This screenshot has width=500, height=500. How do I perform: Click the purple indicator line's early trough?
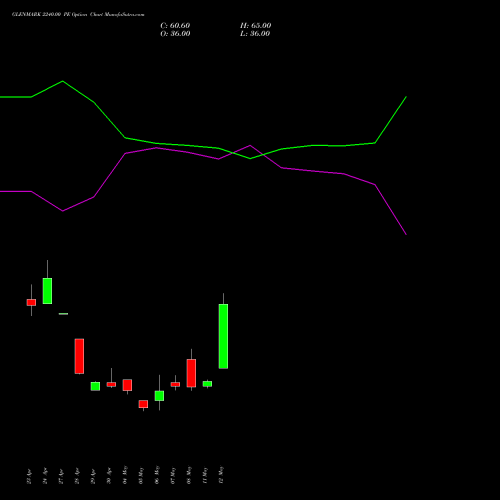coord(63,211)
